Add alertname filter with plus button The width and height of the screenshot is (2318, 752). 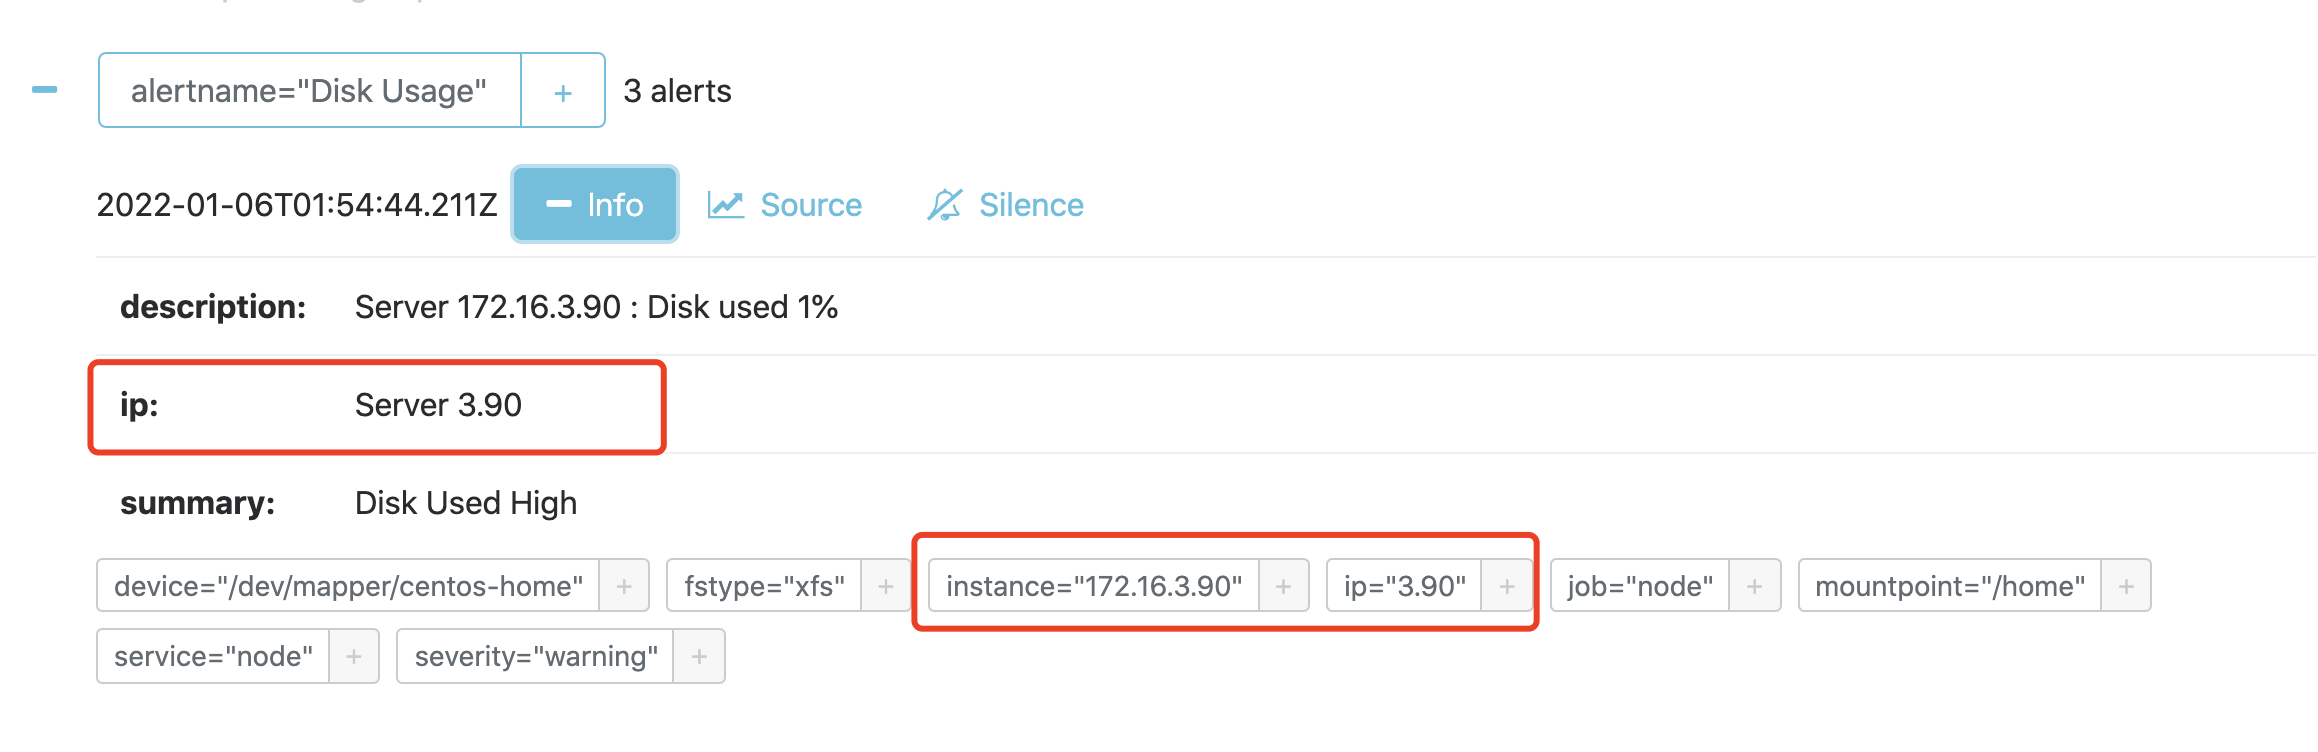563,91
